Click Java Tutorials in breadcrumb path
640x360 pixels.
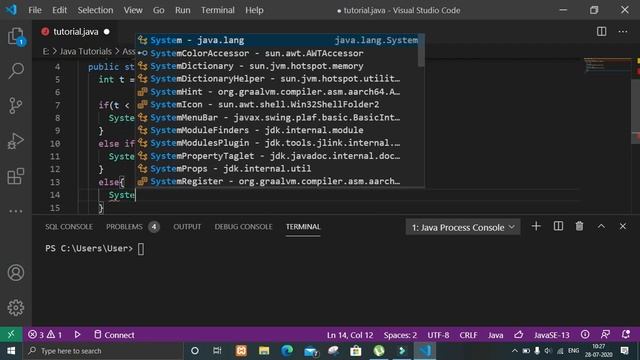[x=85, y=51]
